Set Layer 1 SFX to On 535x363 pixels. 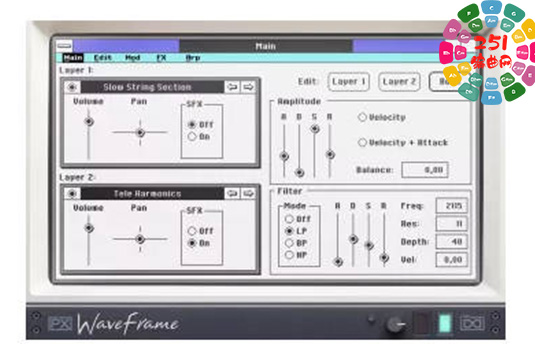[192, 136]
